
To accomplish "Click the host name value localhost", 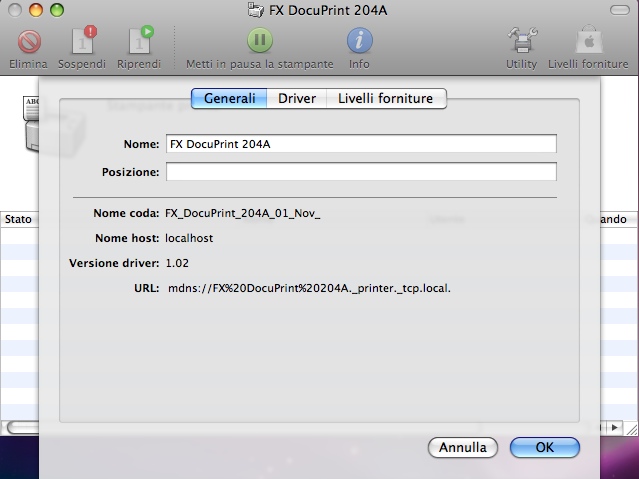I will click(x=189, y=238).
